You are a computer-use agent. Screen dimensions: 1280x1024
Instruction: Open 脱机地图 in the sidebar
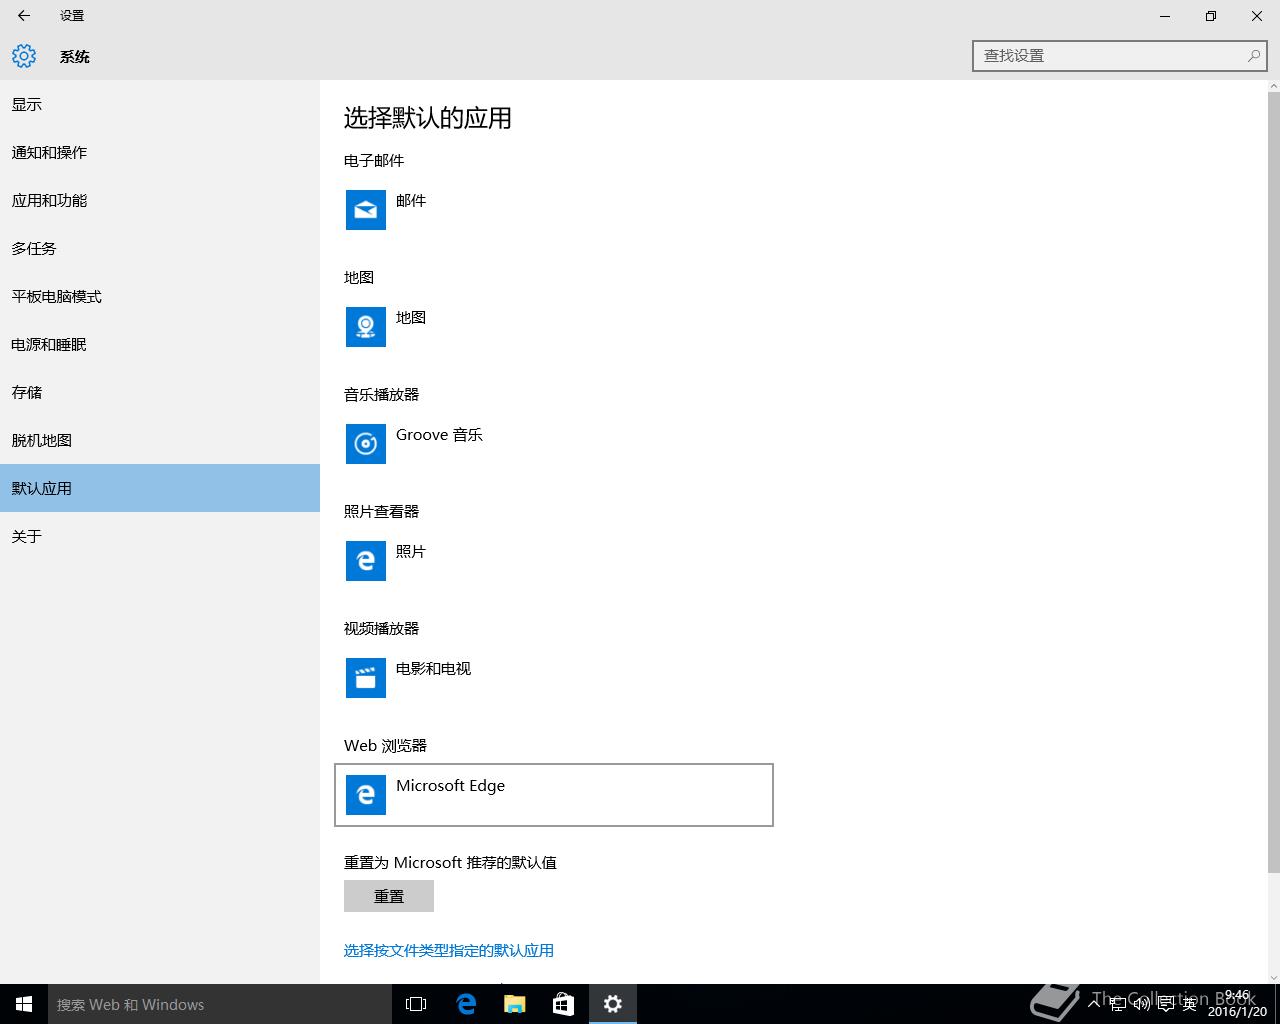tap(160, 440)
